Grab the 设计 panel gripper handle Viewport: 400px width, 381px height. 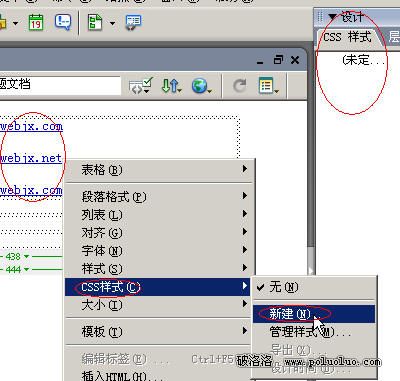pos(320,16)
